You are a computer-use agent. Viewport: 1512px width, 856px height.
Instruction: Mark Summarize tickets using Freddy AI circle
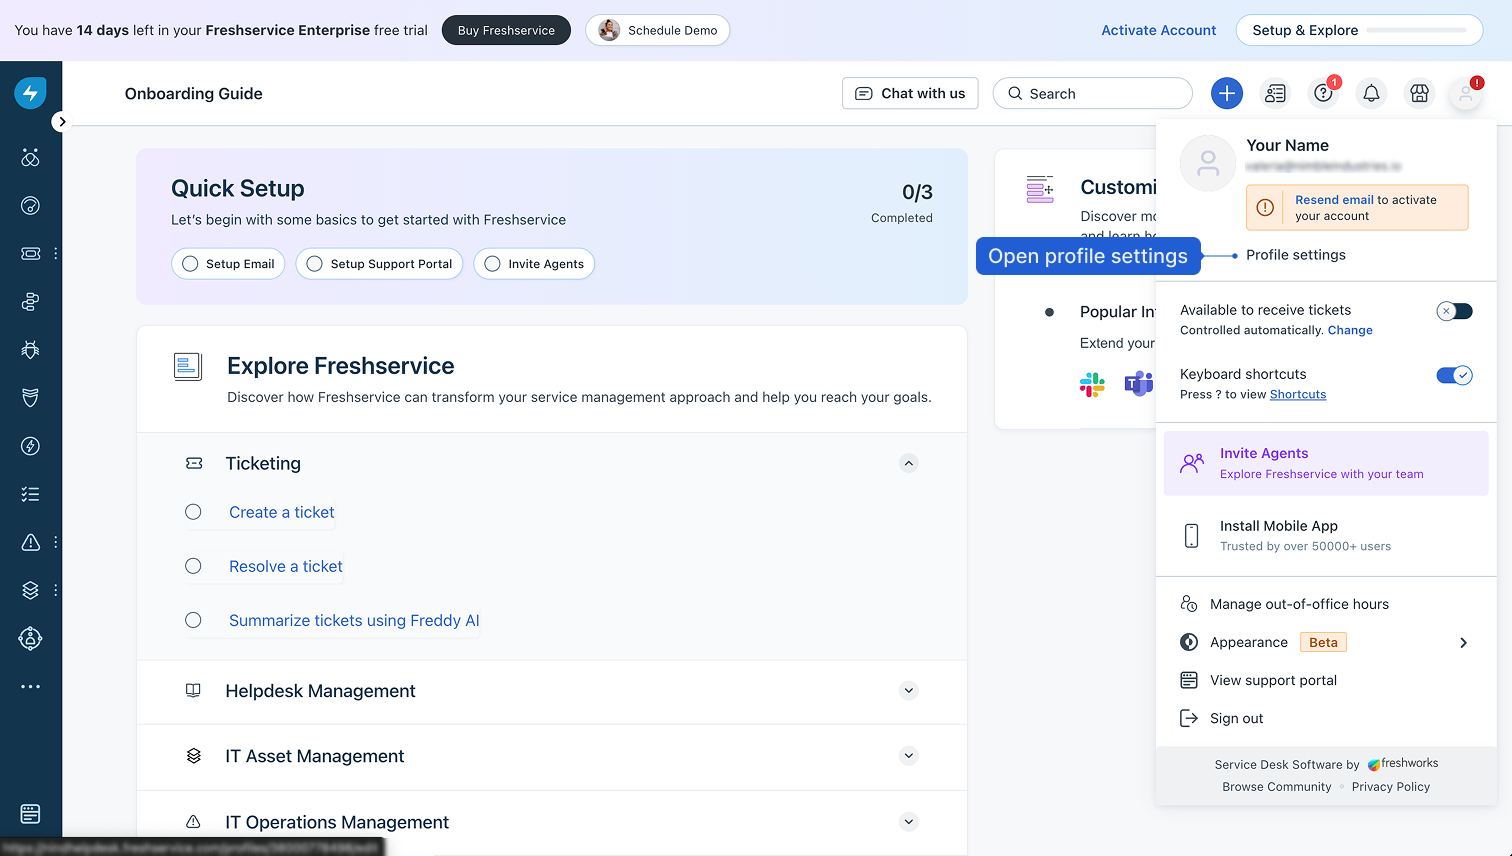point(193,620)
